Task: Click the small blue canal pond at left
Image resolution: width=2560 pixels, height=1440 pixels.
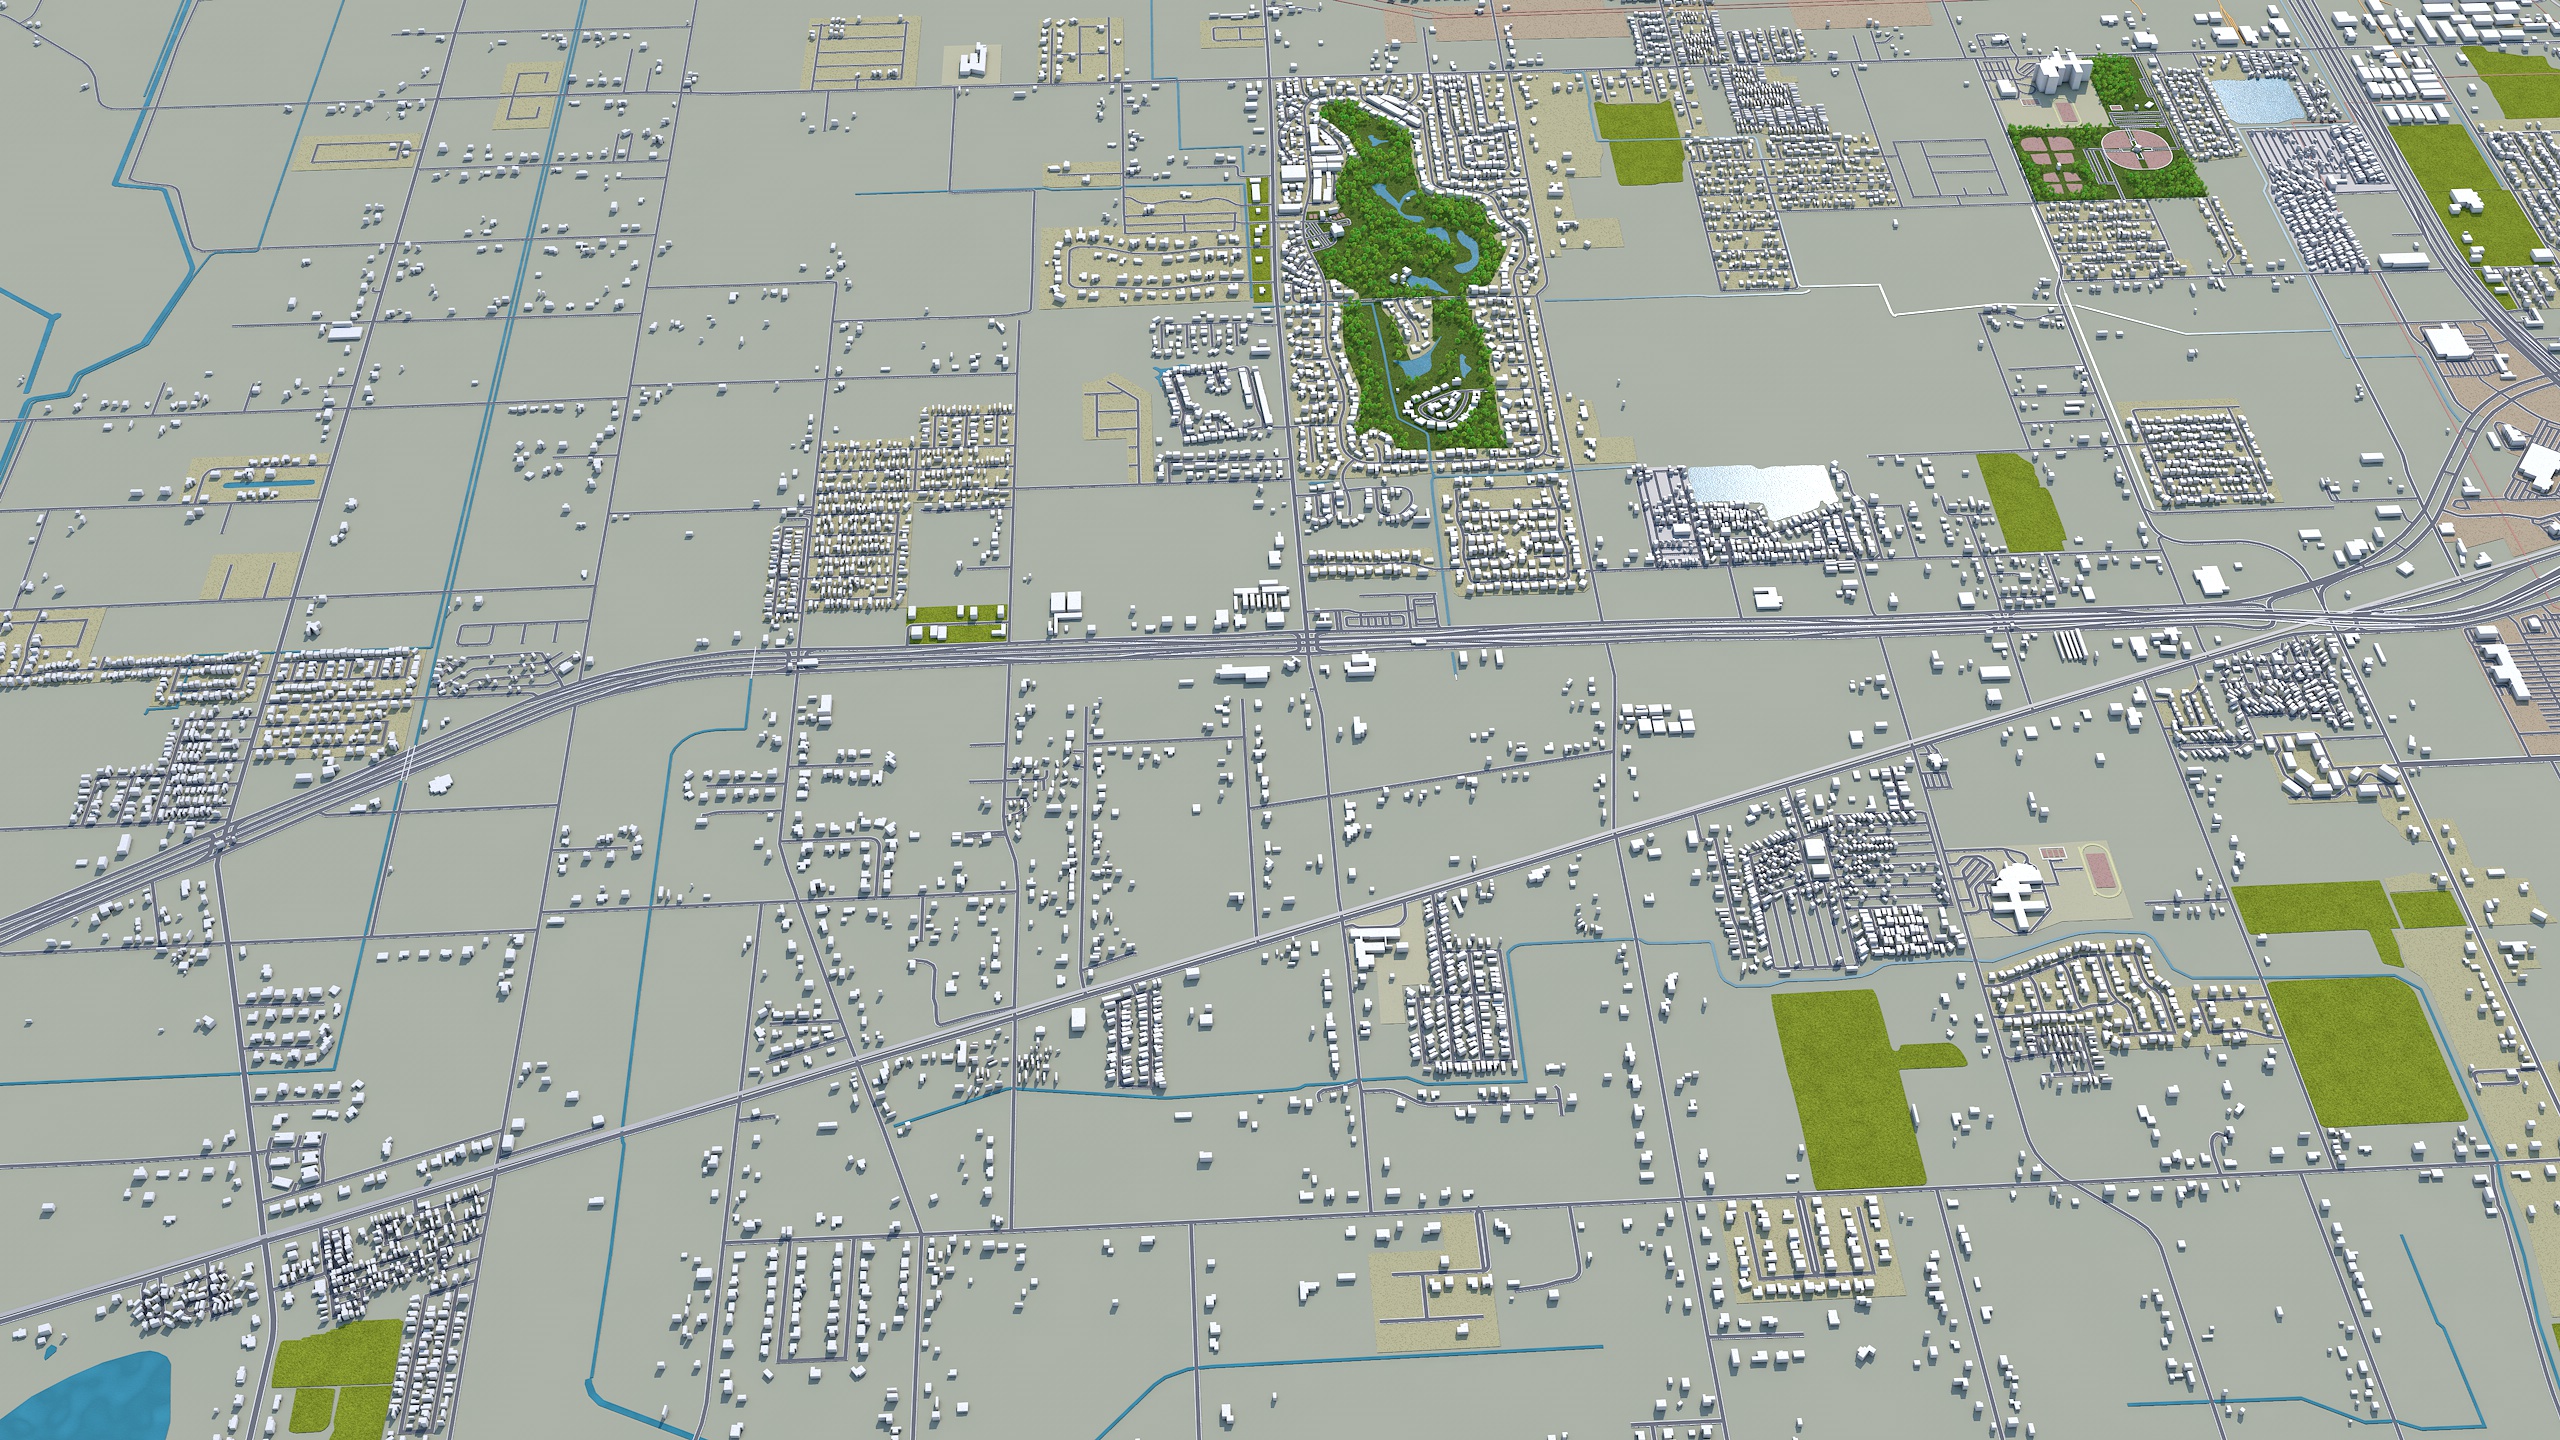Action: pos(268,484)
